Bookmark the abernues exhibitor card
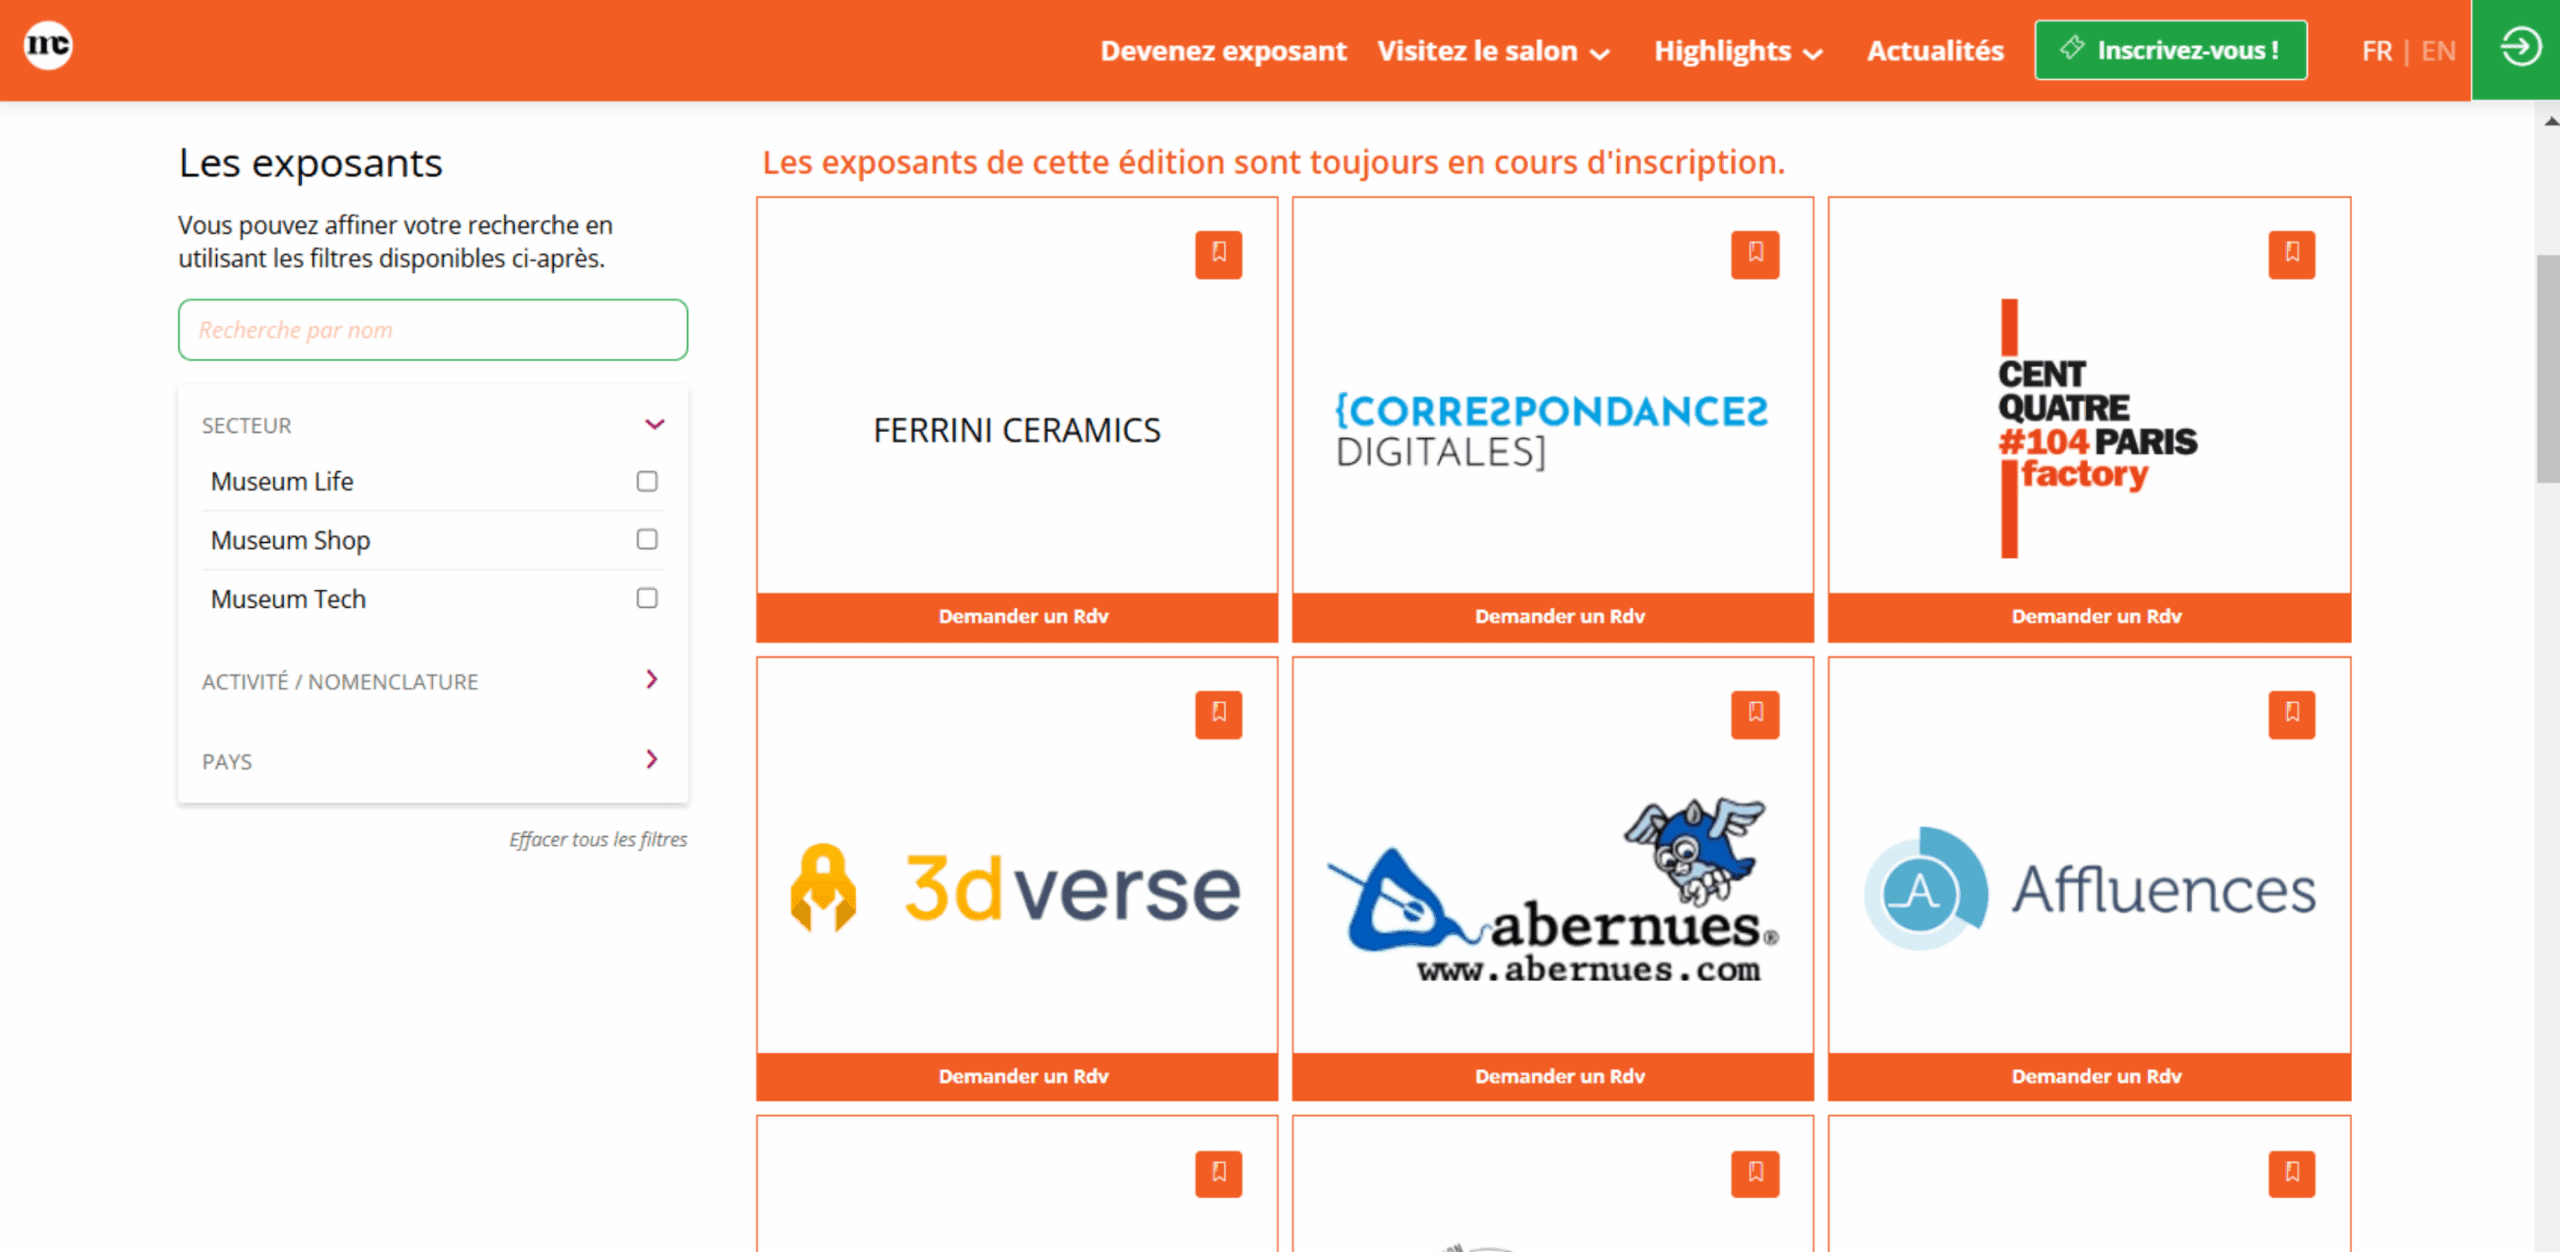This screenshot has height=1252, width=2560. (x=1754, y=714)
